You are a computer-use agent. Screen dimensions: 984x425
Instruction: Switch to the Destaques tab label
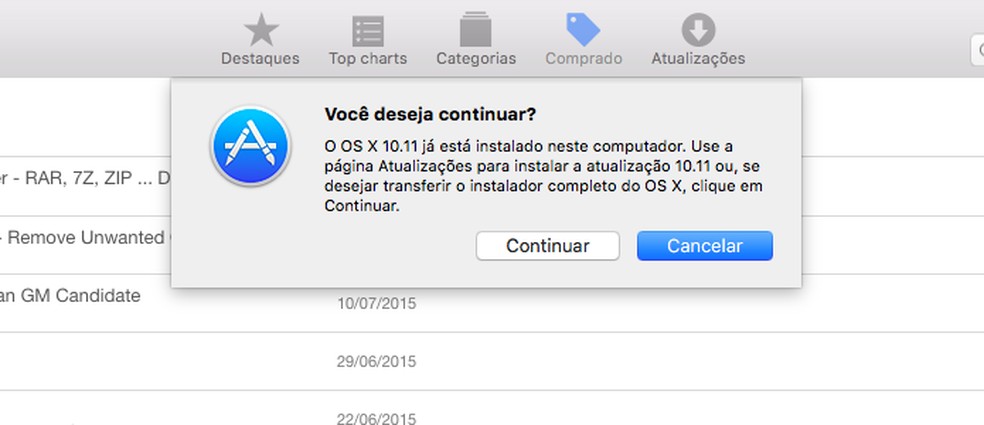click(x=260, y=58)
